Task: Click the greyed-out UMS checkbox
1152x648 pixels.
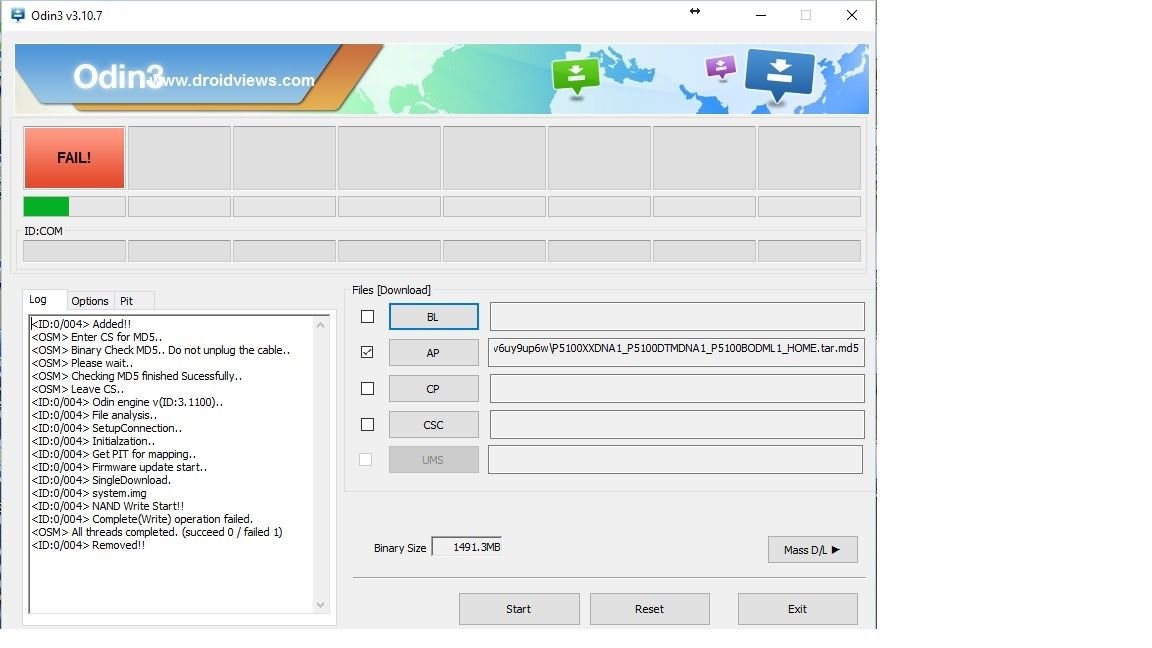Action: coord(365,460)
